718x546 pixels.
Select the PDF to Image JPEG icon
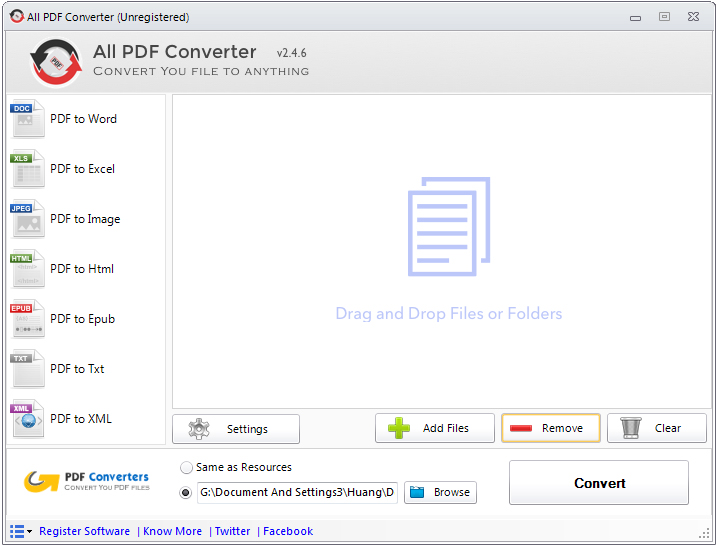[x=27, y=218]
